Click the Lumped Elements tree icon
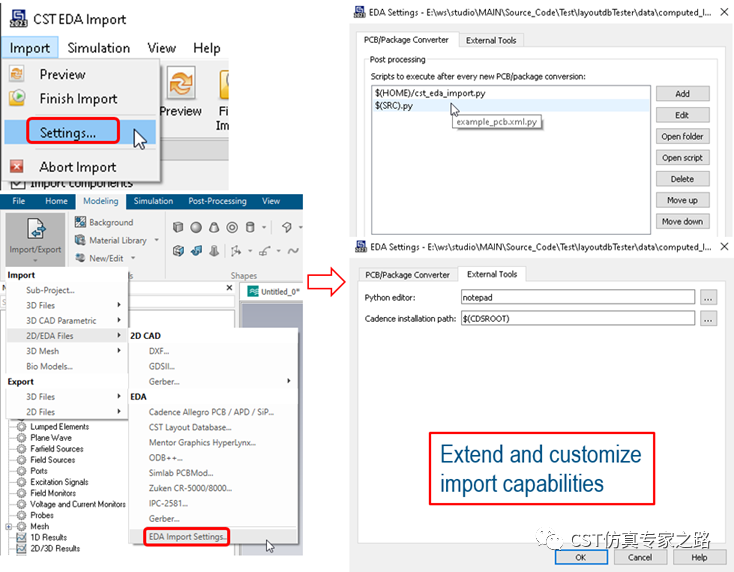The width and height of the screenshot is (734, 572). pyautogui.click(x=21, y=426)
